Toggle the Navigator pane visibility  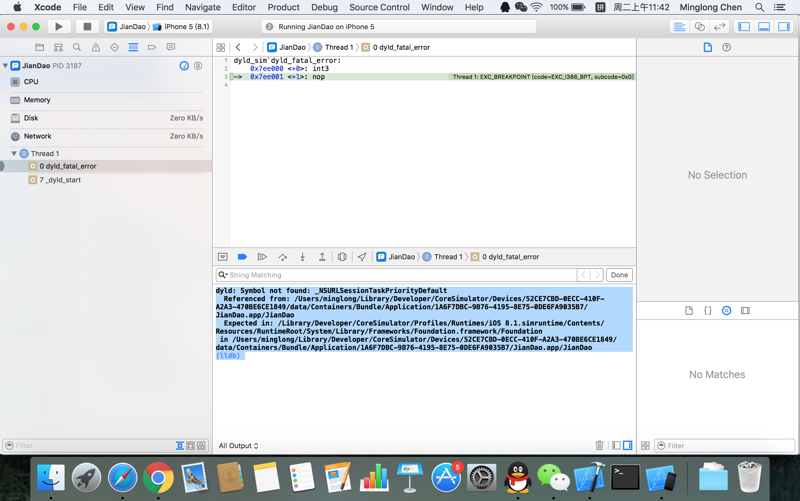[x=744, y=27]
